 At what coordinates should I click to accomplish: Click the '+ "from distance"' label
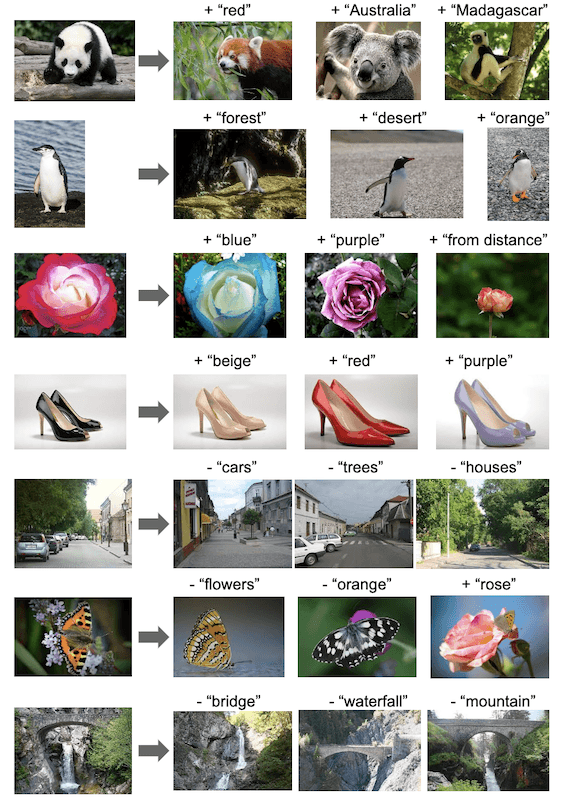[488, 240]
